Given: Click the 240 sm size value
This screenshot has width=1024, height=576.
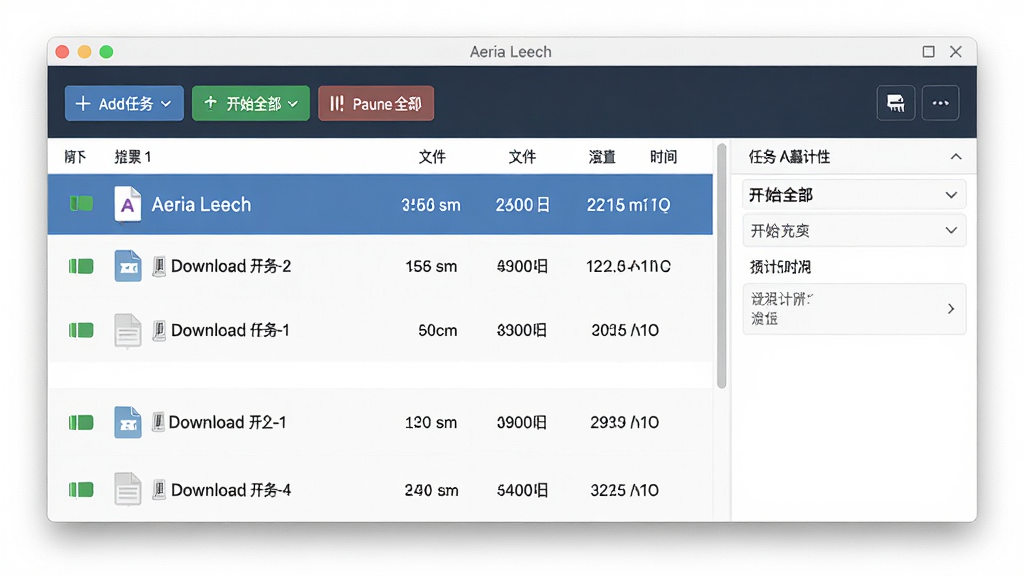Looking at the screenshot, I should tap(431, 490).
